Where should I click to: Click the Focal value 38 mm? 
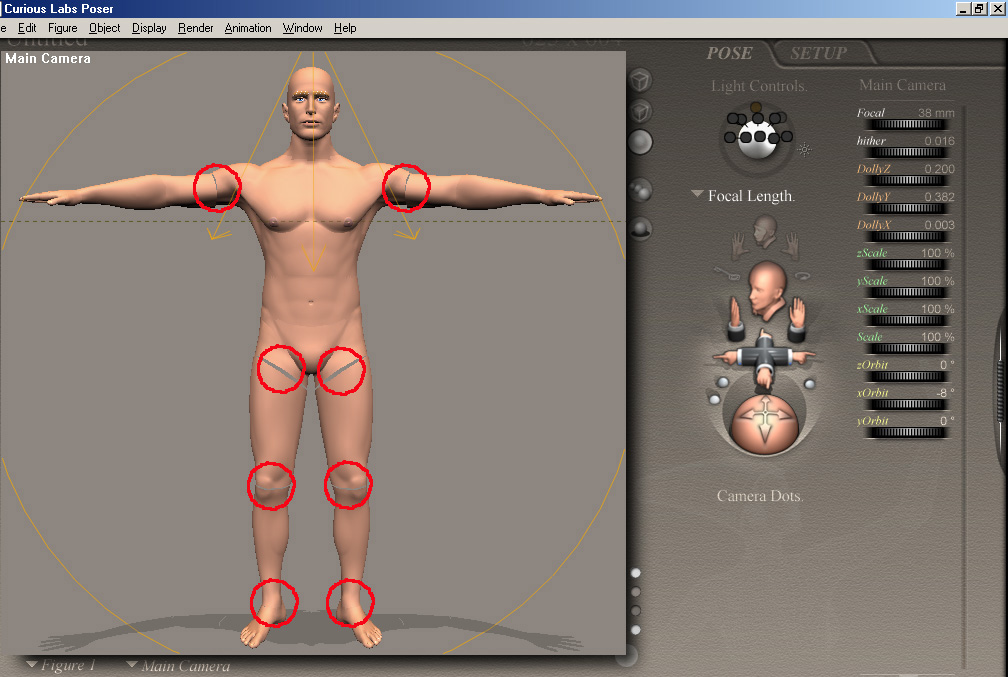(x=936, y=113)
